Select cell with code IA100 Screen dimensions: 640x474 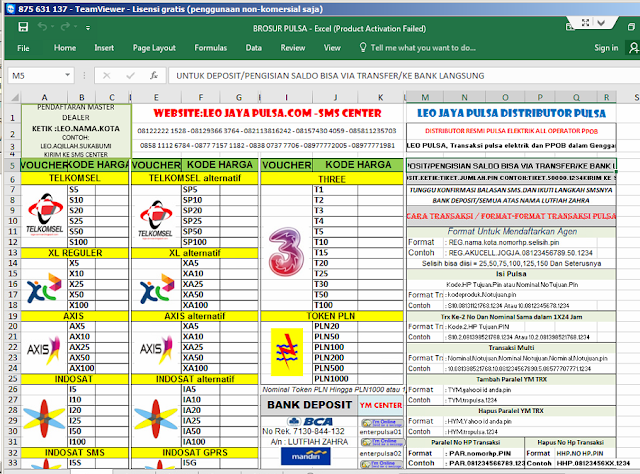pyautogui.click(x=200, y=442)
